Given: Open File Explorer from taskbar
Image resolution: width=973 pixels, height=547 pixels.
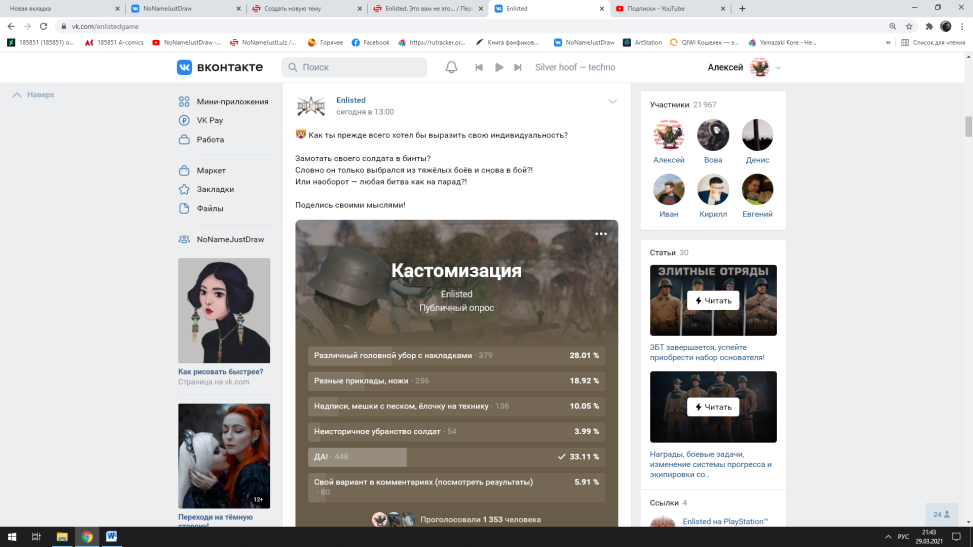Looking at the screenshot, I should 62,536.
